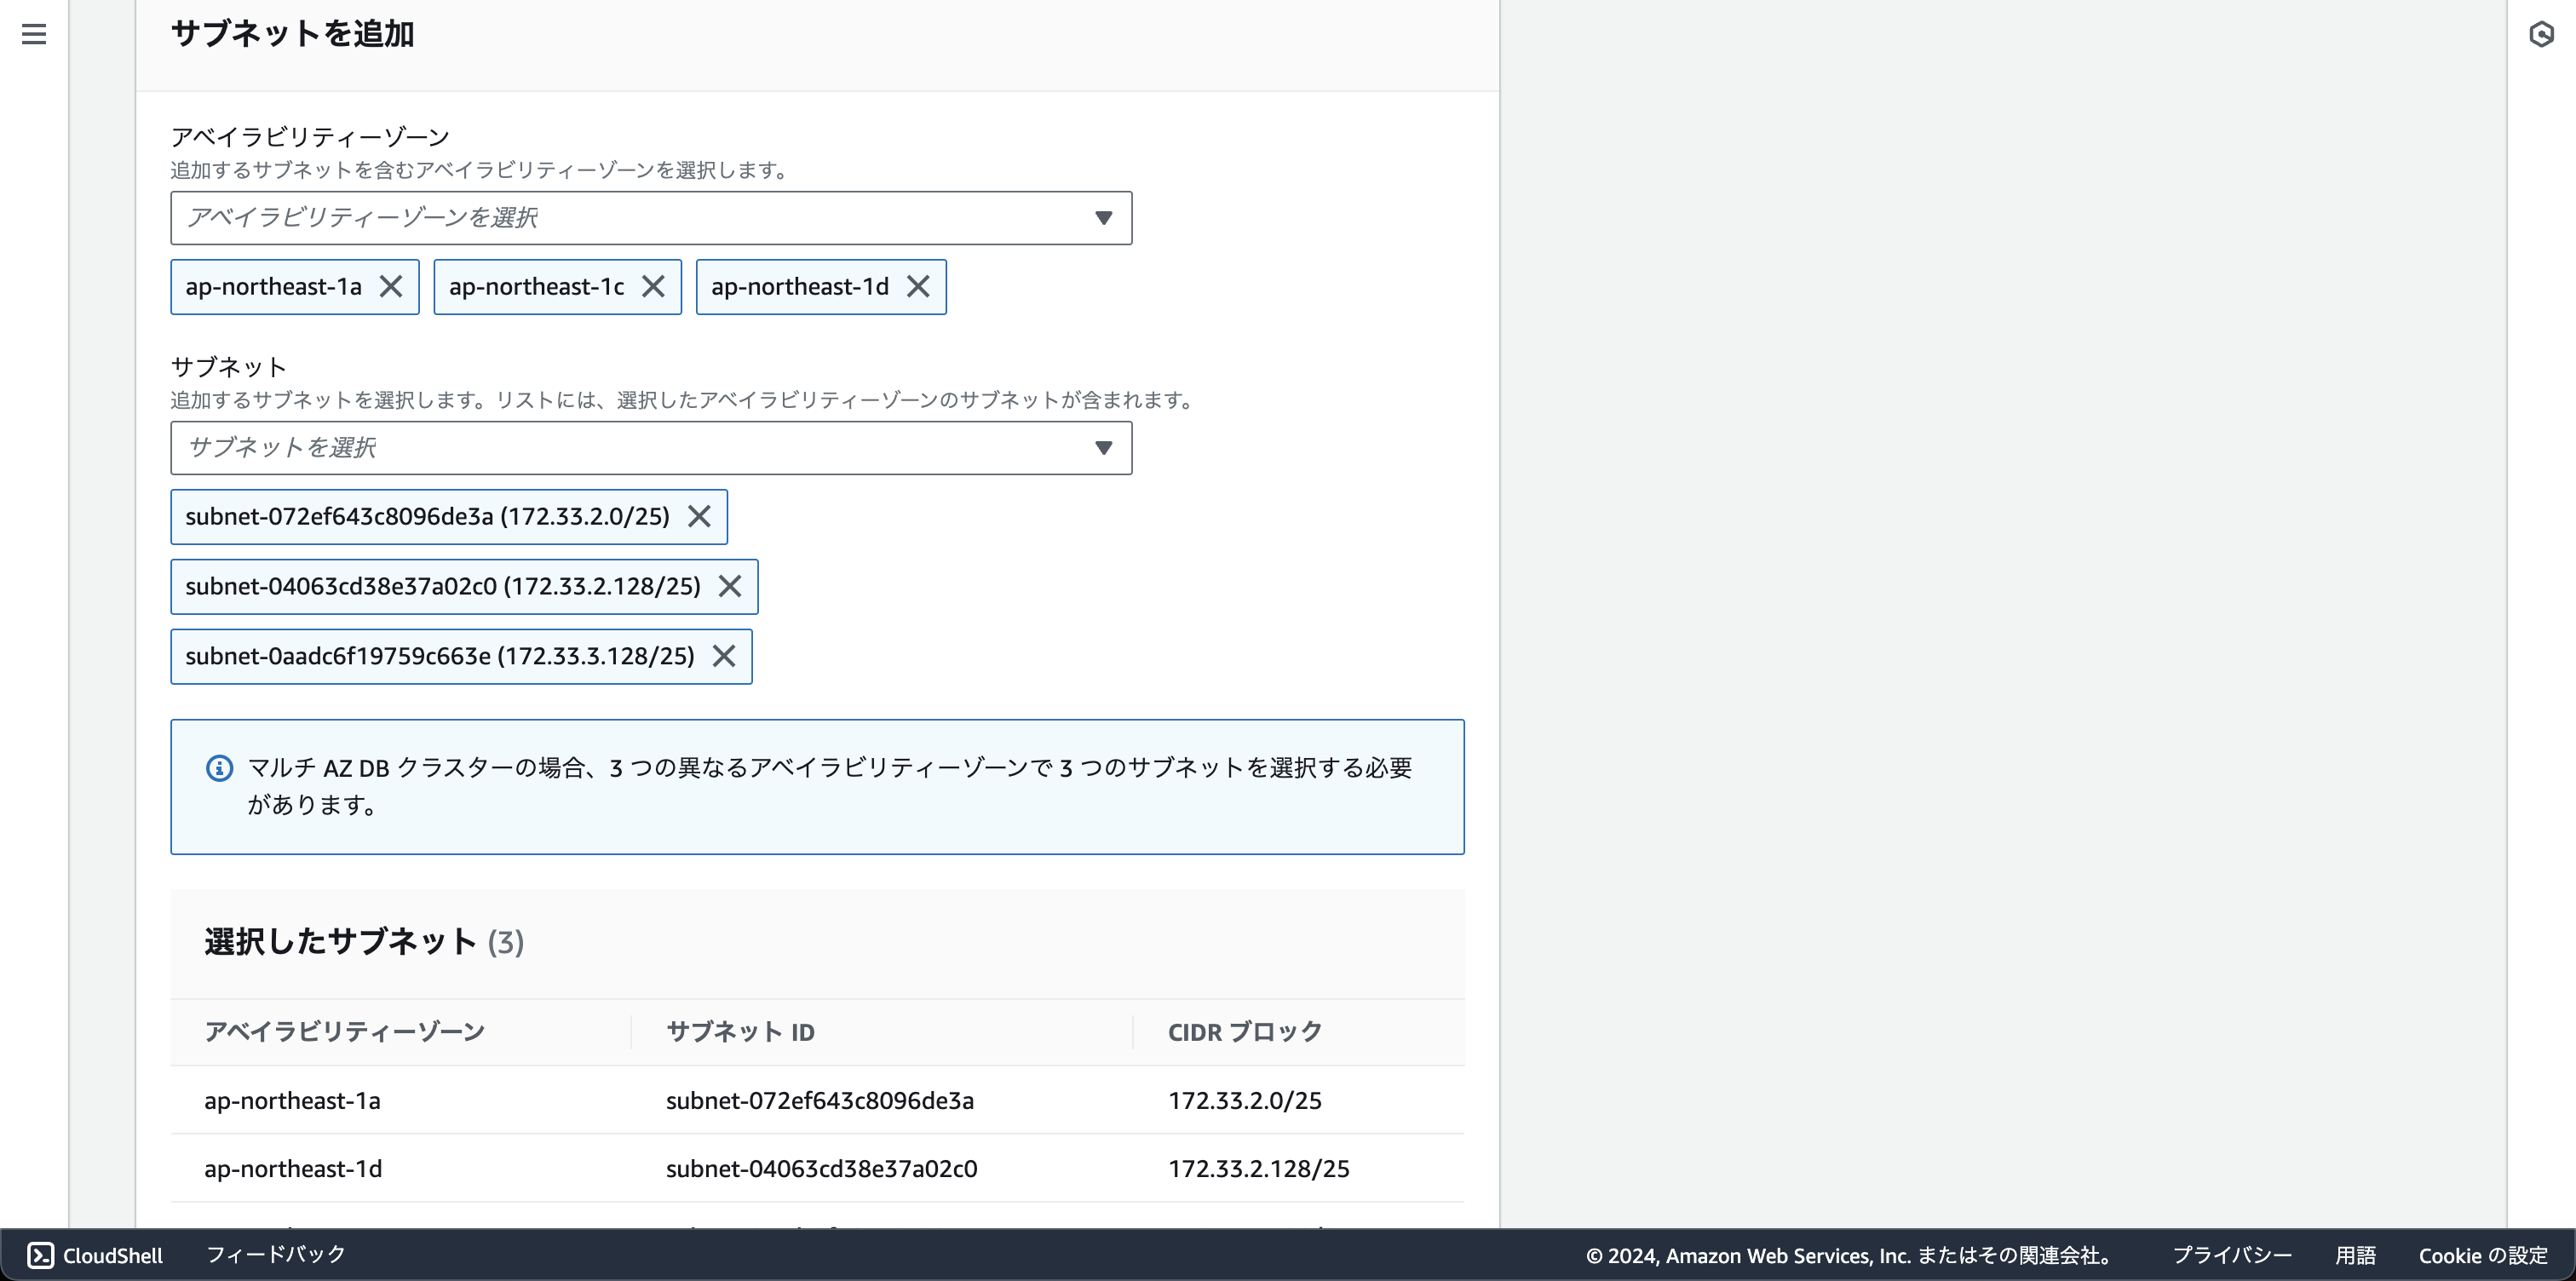Viewport: 2576px width, 1281px height.
Task: Click the サブネット ID column header
Action: tap(740, 1031)
